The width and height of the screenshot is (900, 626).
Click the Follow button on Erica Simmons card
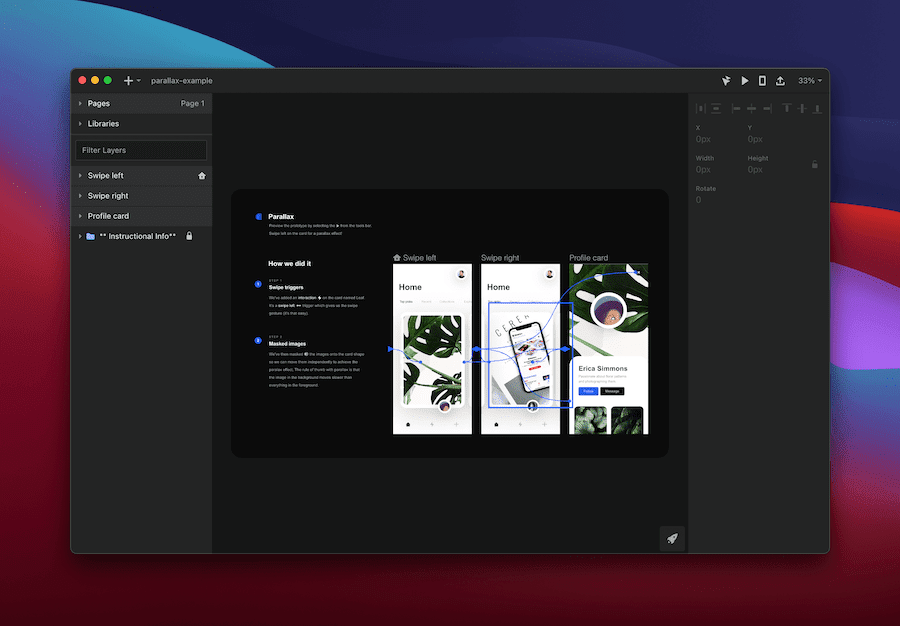click(590, 391)
